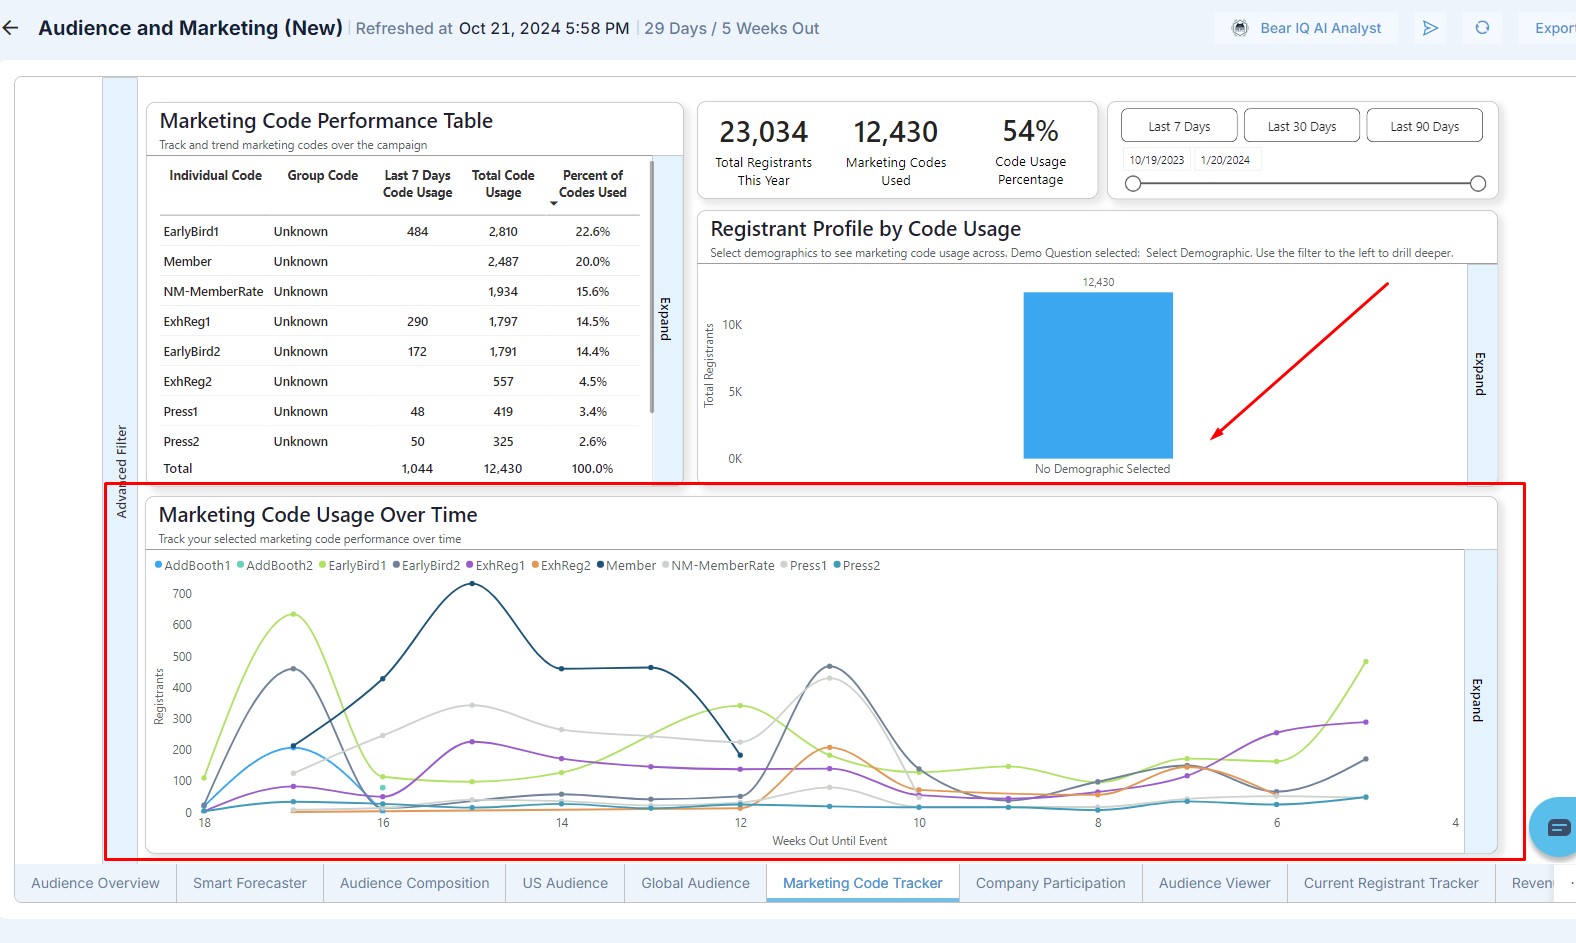Edit end date 1/20/2024 field
Screen dimensions: 1576x943
1226,160
